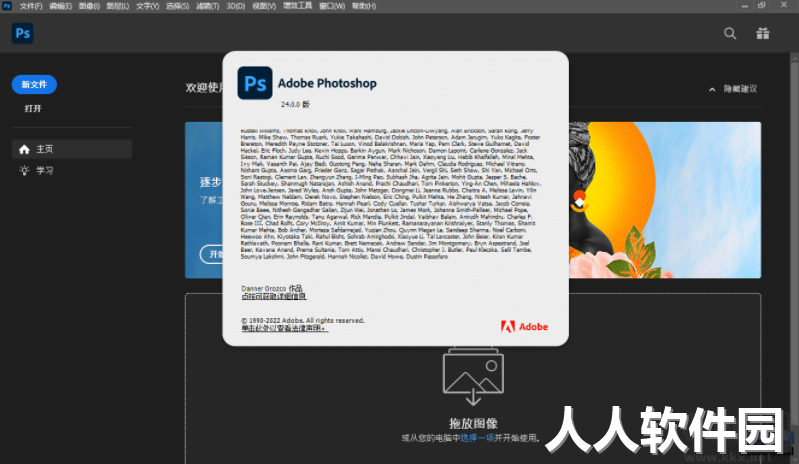Image resolution: width=799 pixels, height=464 pixels.
Task: Open the 窗口(W) menu
Action: pos(332,6)
